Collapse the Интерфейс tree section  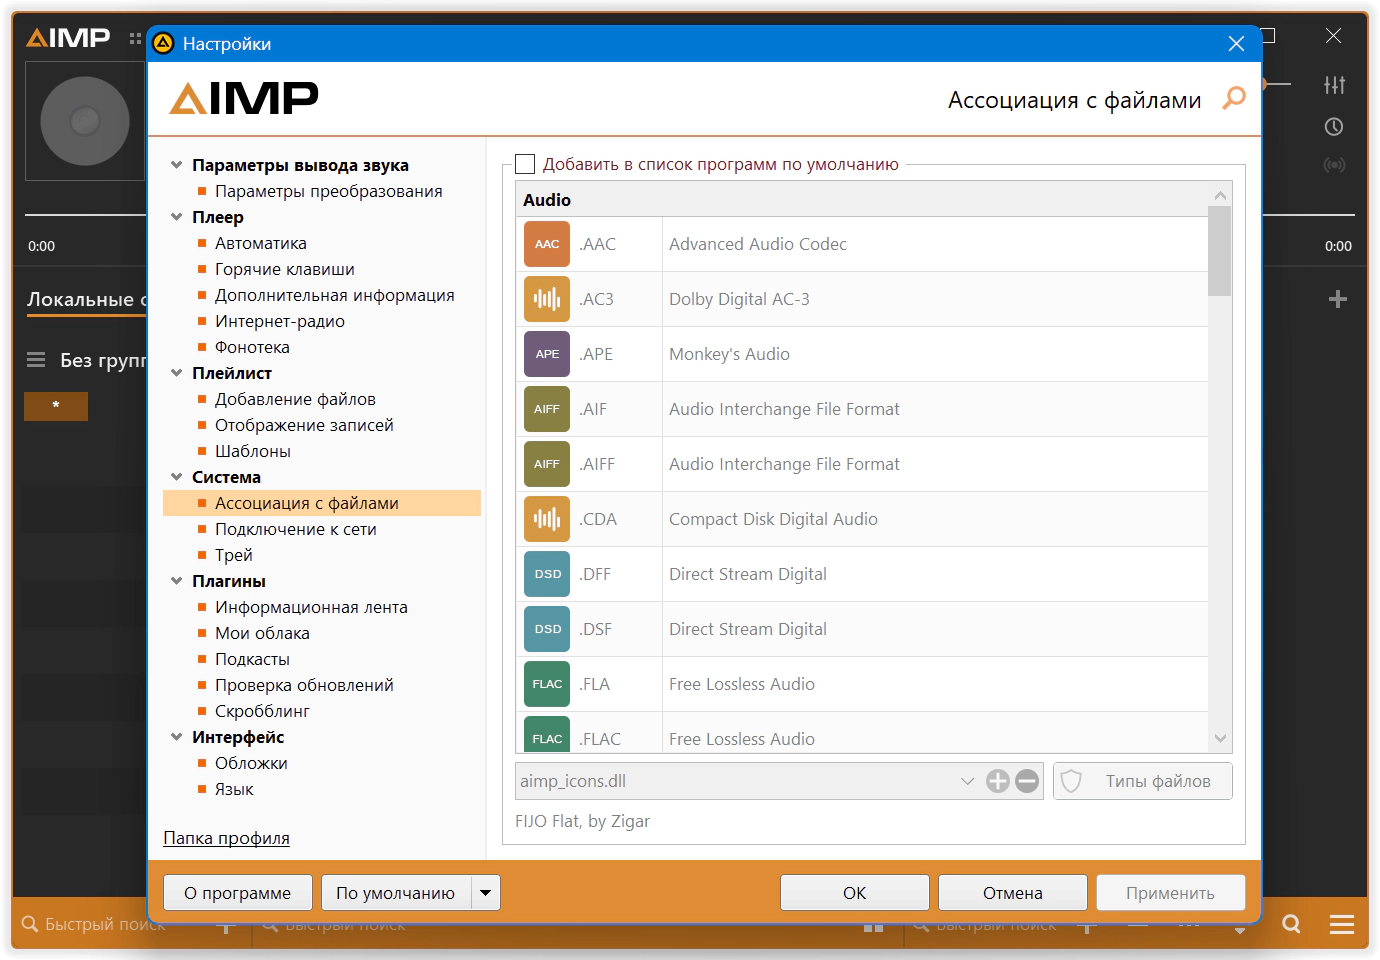[x=177, y=737]
